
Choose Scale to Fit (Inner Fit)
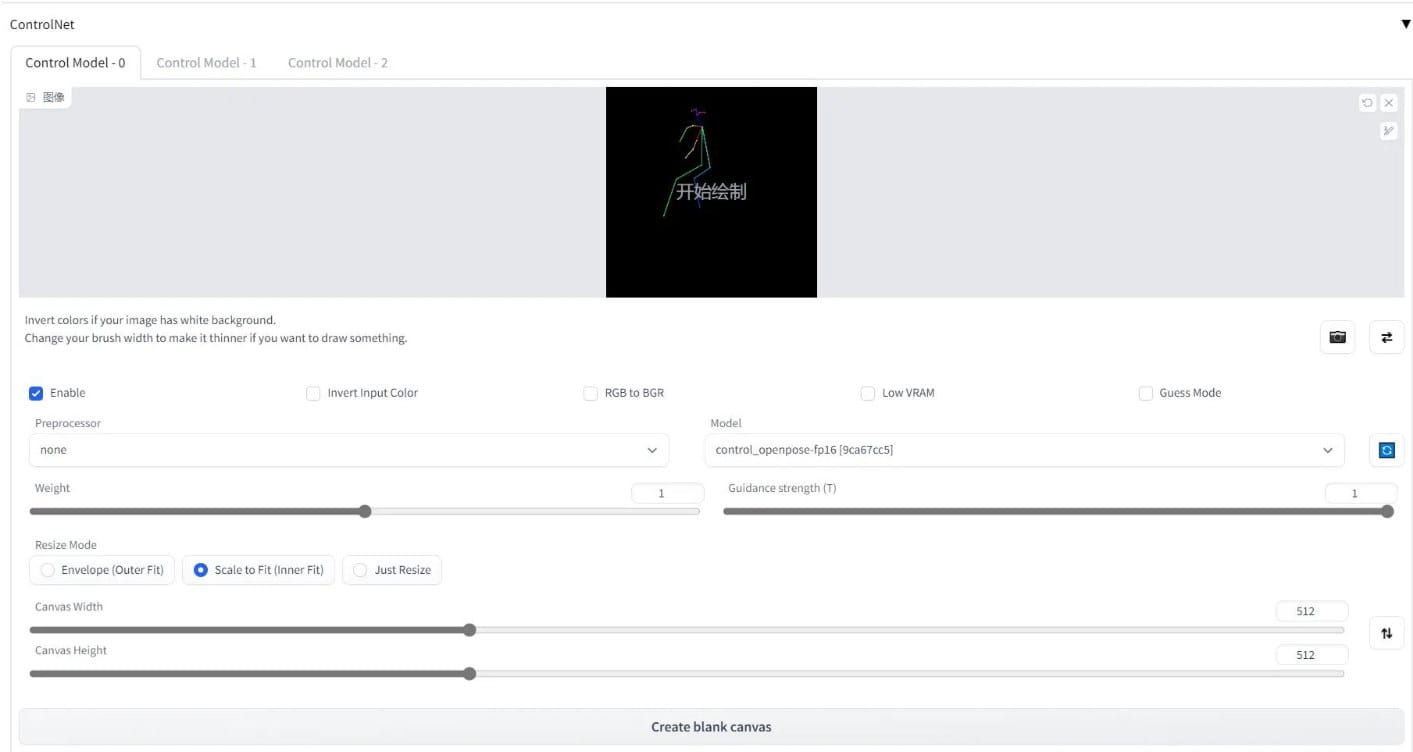[x=258, y=570]
